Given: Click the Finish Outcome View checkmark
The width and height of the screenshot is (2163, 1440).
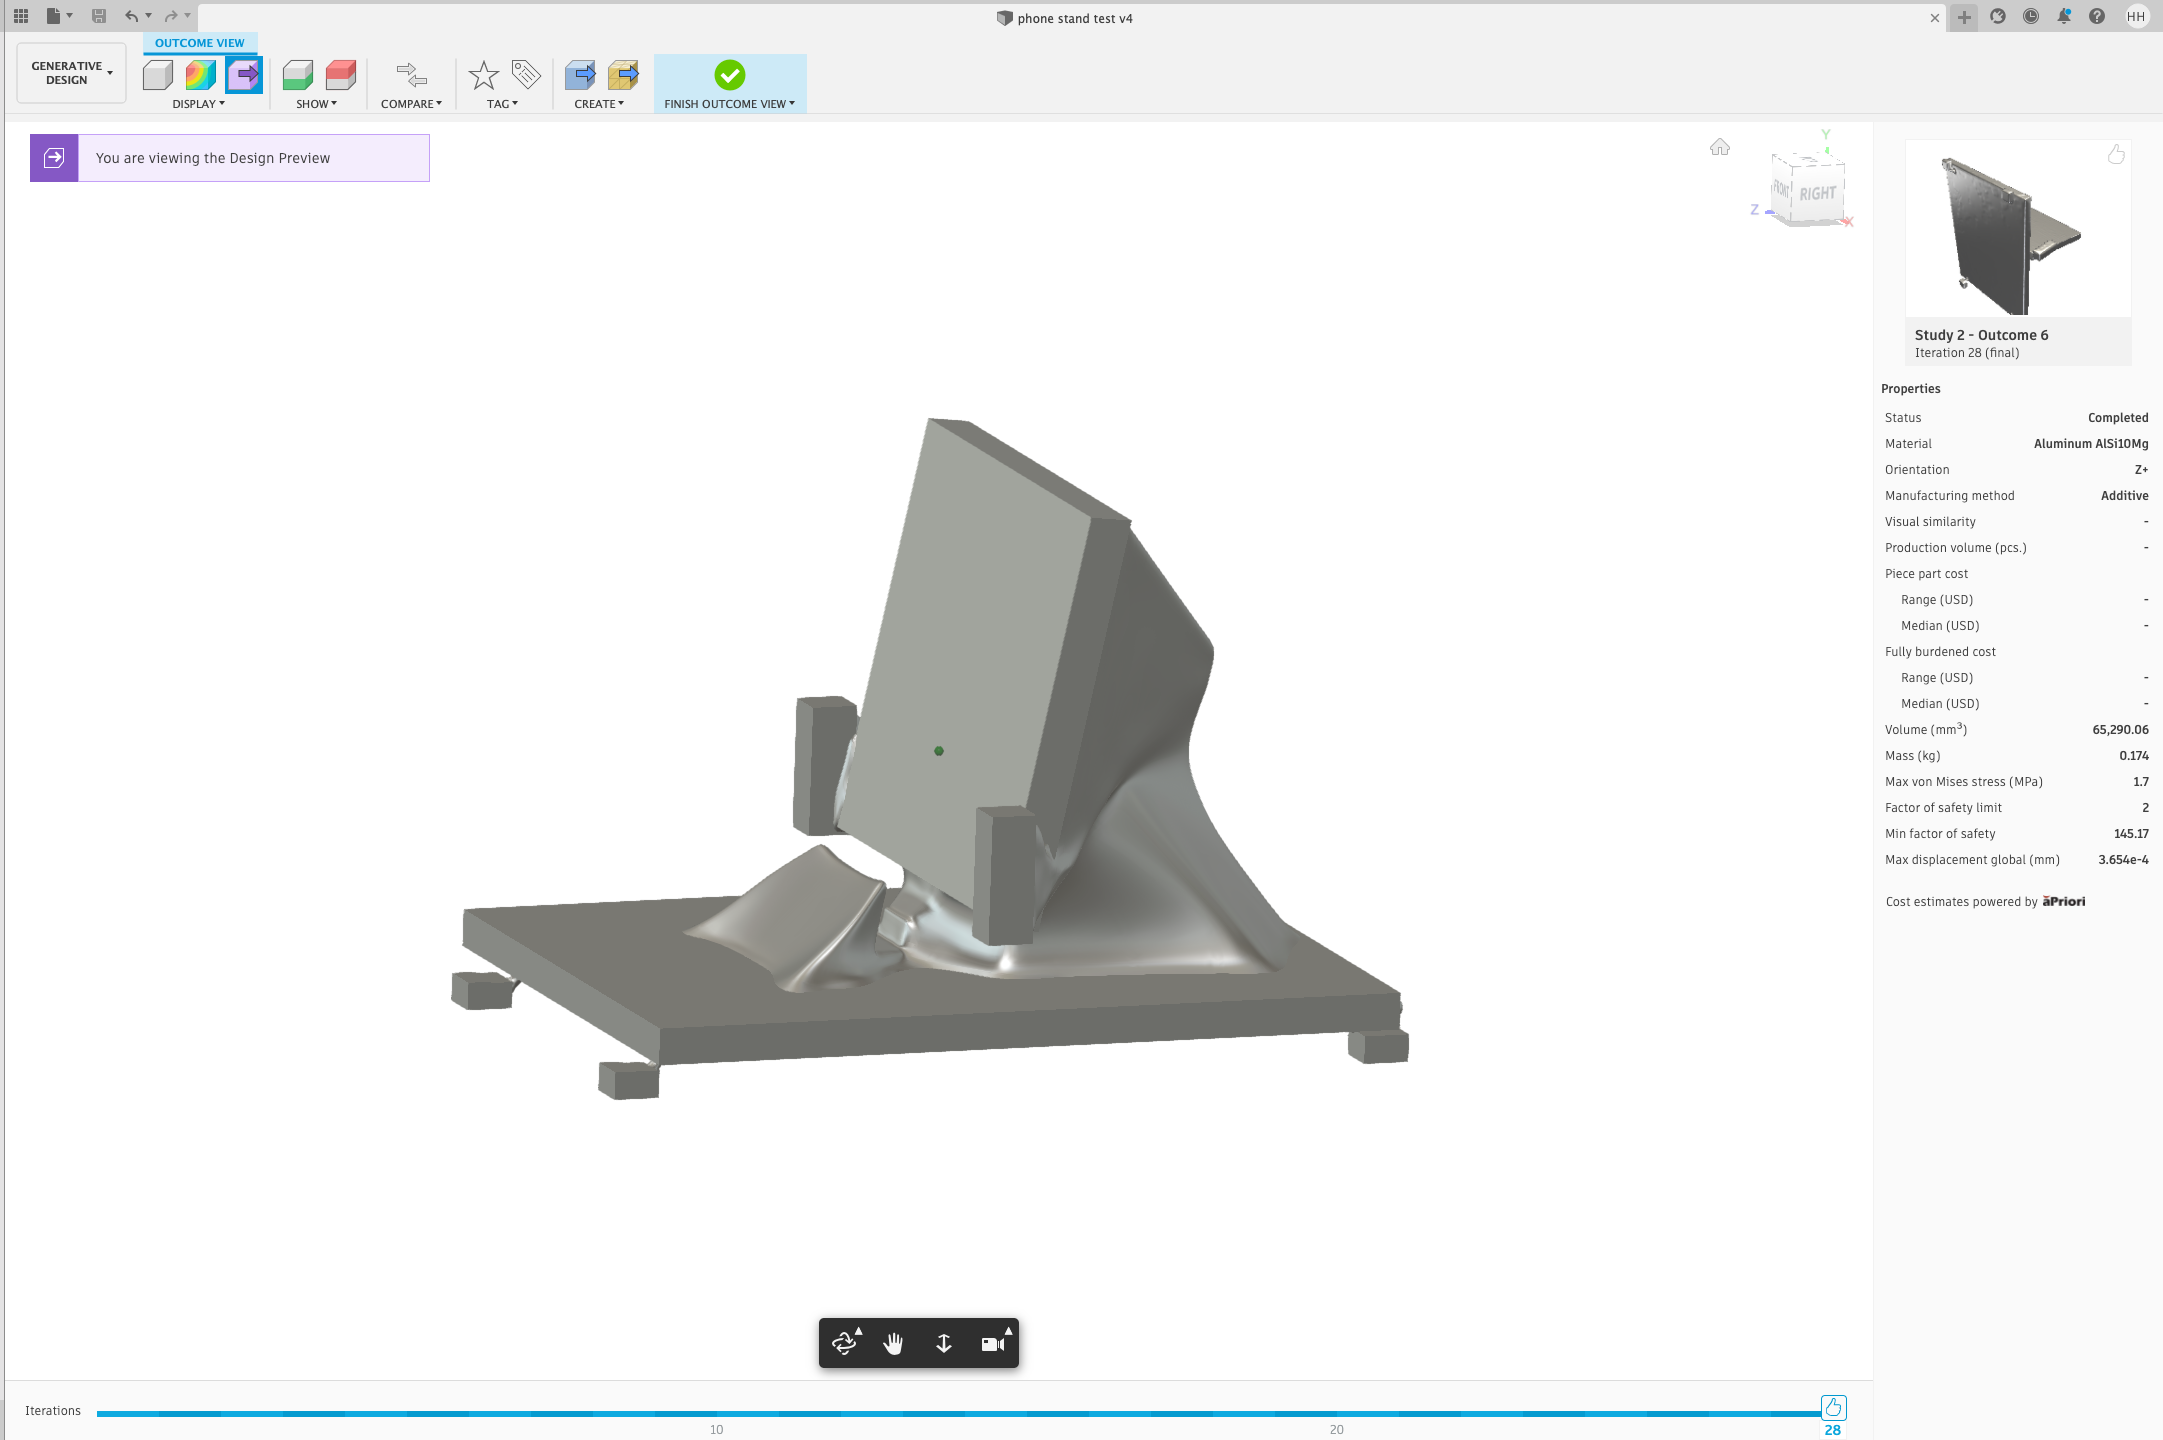Looking at the screenshot, I should click(x=730, y=75).
